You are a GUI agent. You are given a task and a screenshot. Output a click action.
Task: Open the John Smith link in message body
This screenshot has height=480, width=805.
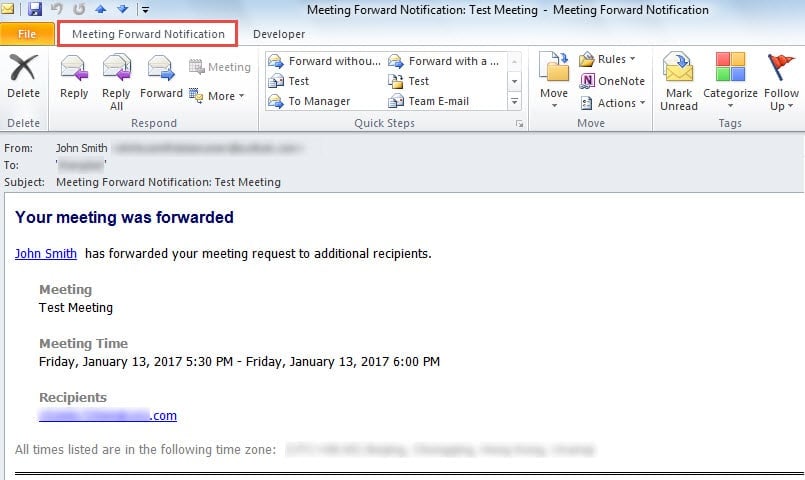46,254
